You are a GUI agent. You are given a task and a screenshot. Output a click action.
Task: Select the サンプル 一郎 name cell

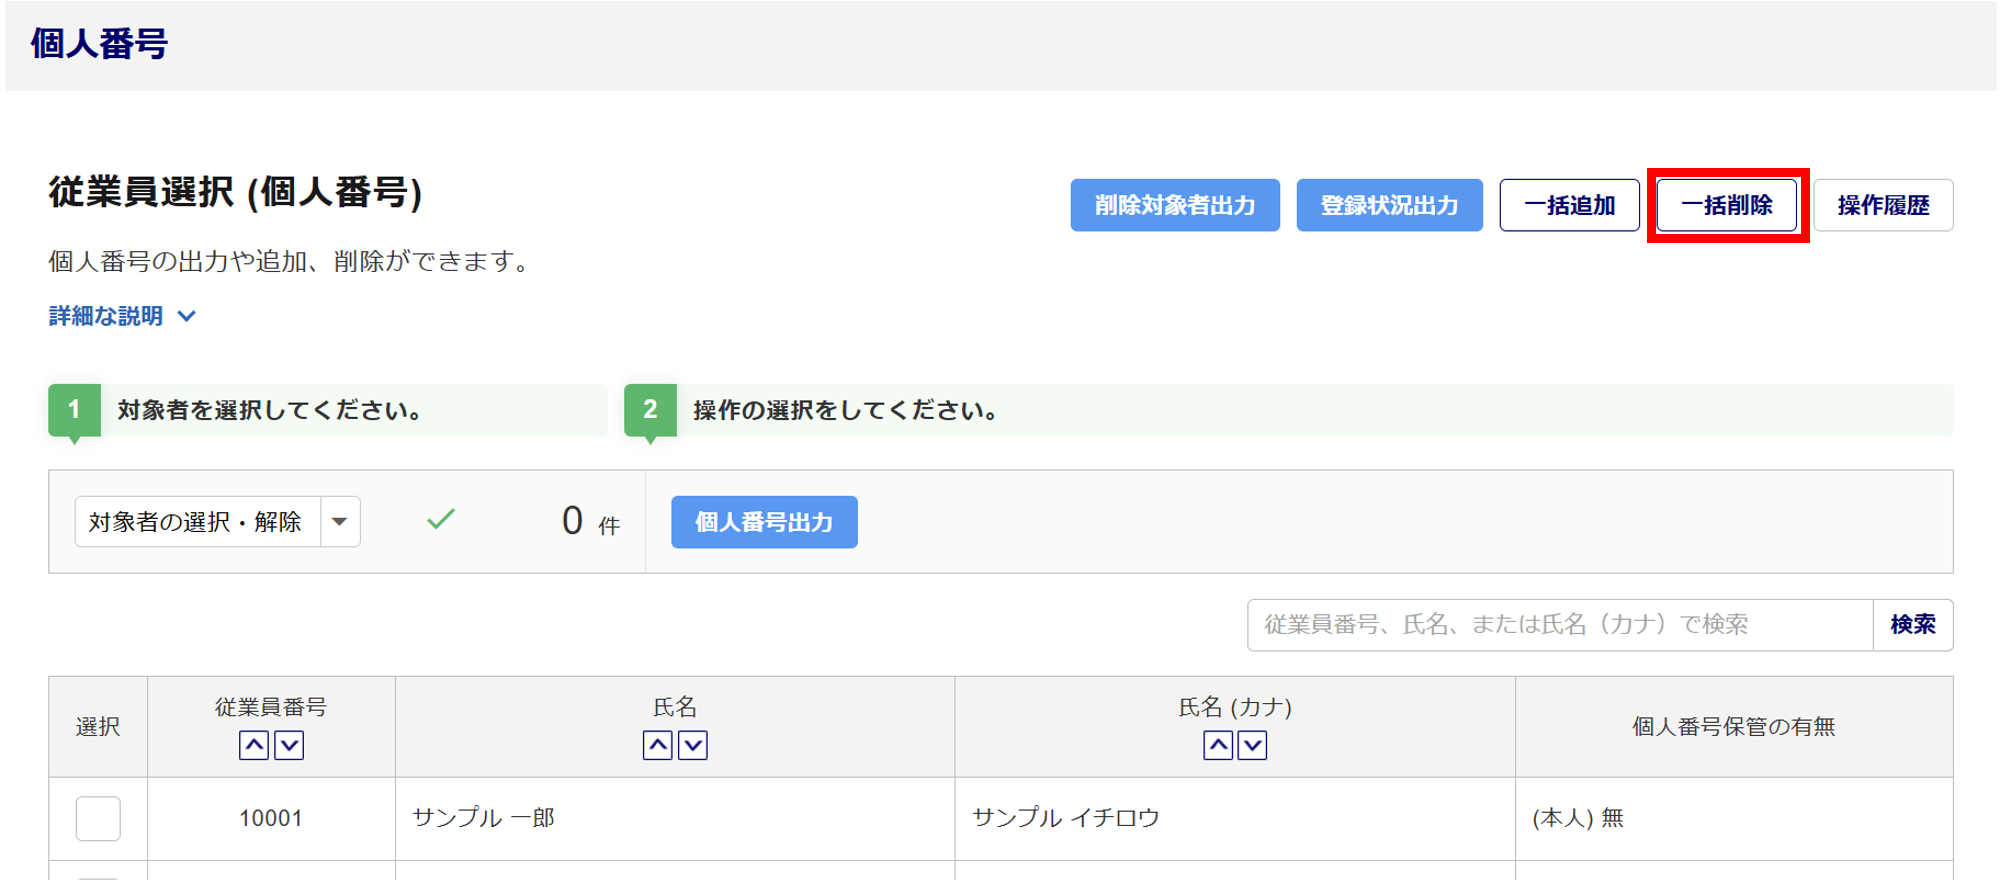point(484,818)
